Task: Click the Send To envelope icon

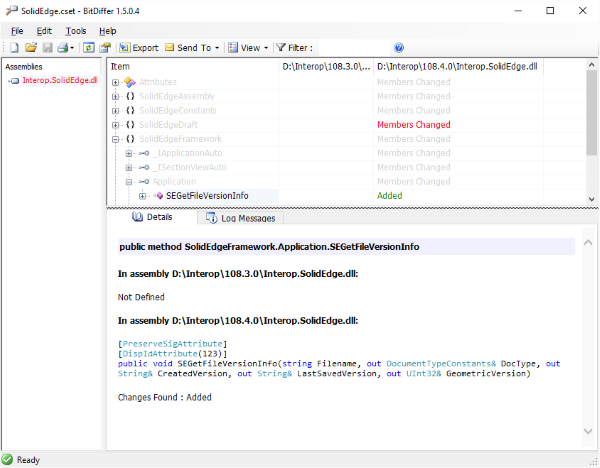Action: point(170,47)
